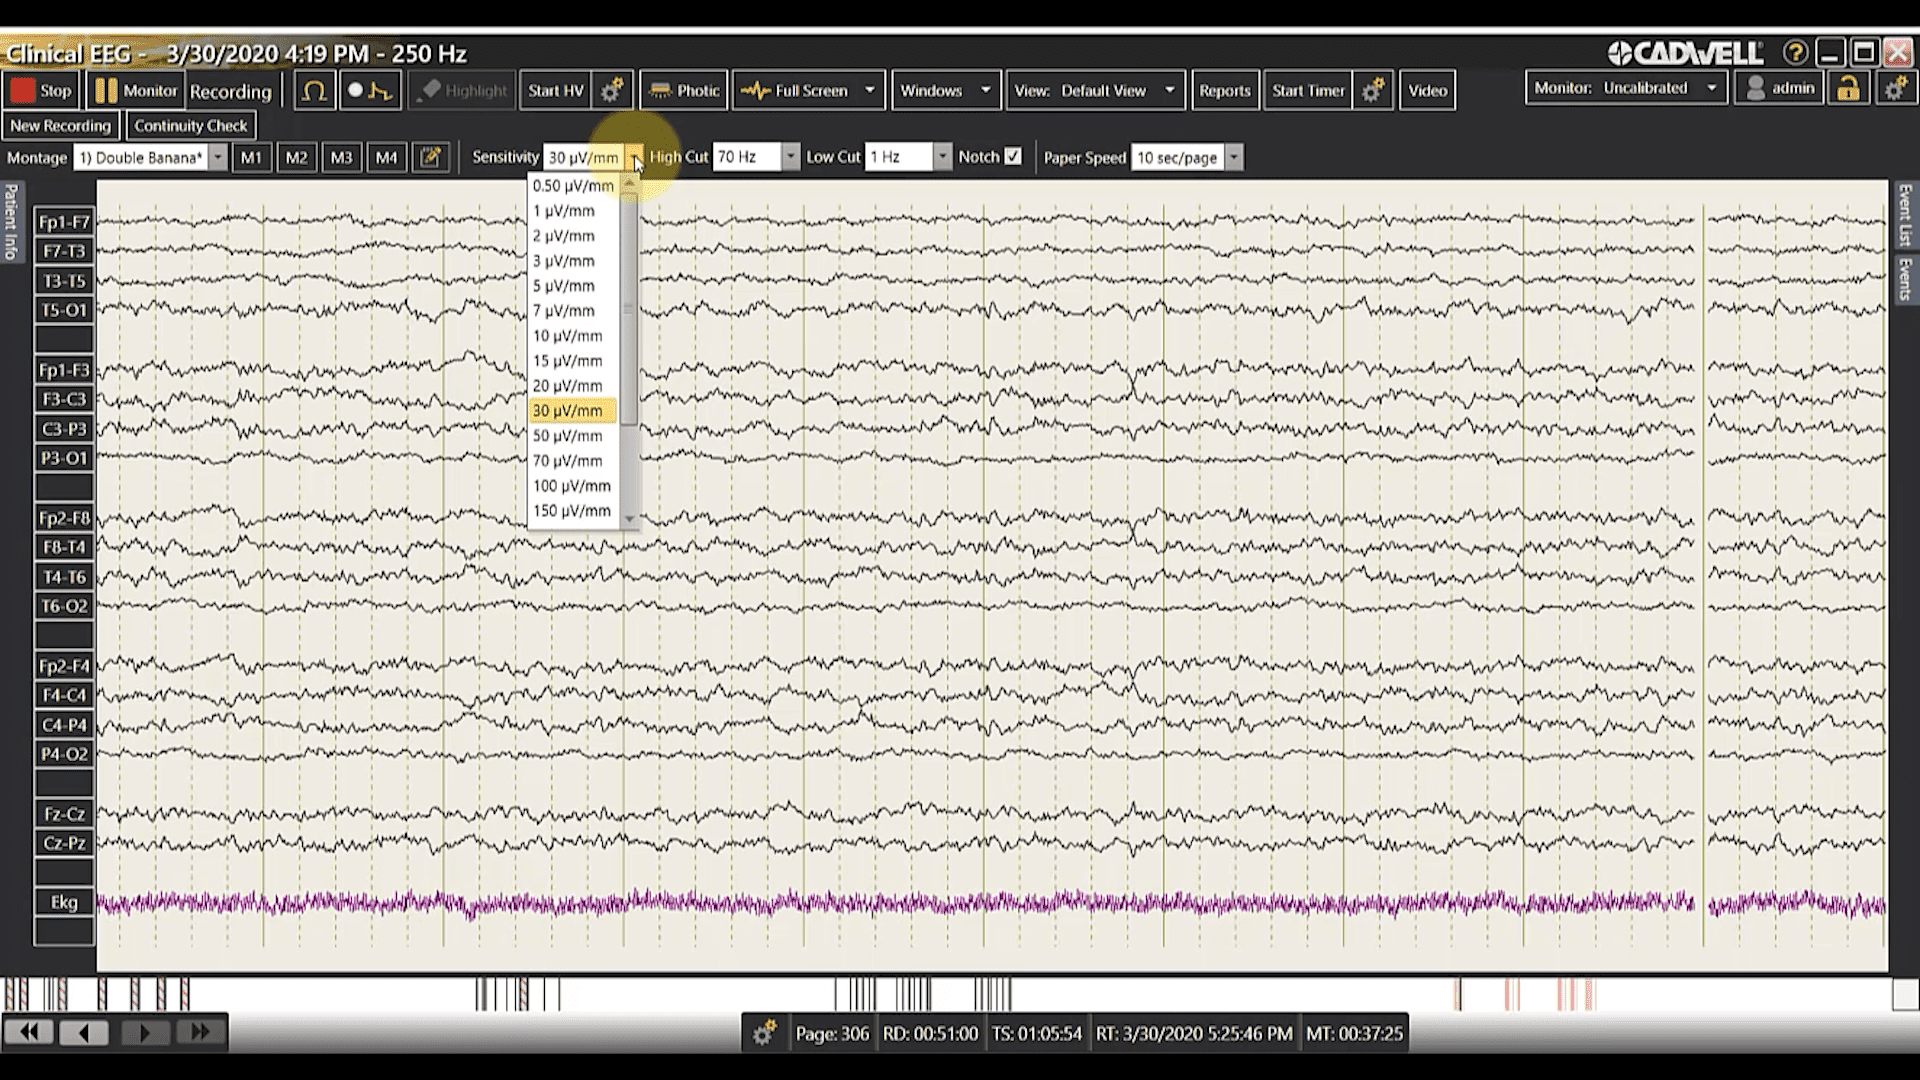The image size is (1920, 1080).
Task: Expand the Montage dropdown
Action: (x=218, y=157)
